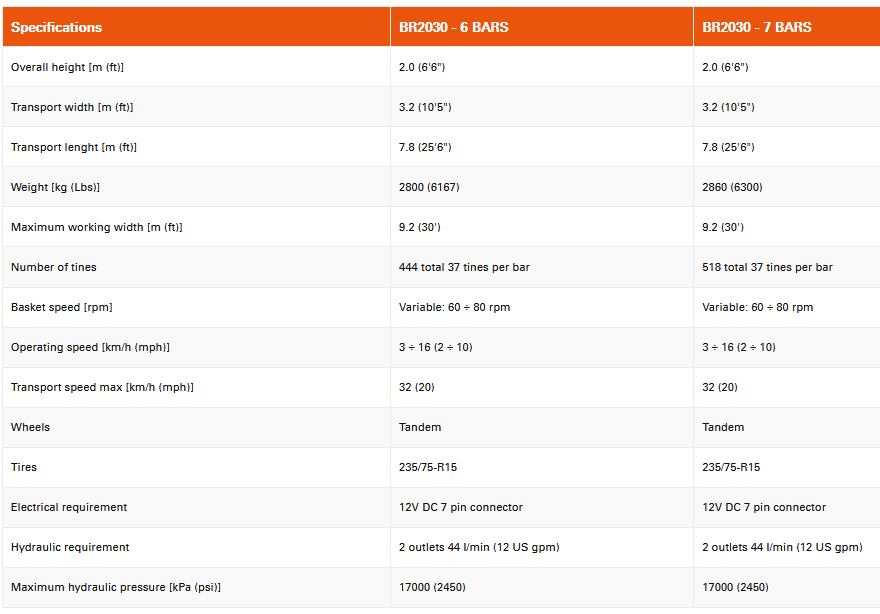Click the Operating speed row label
The height and width of the screenshot is (614, 880).
click(x=90, y=347)
